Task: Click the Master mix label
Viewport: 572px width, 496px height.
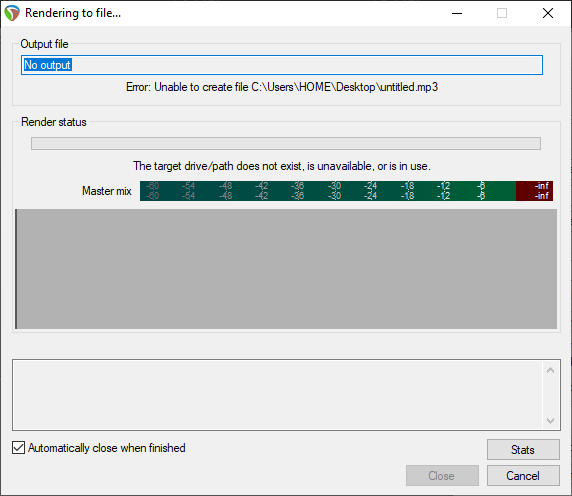Action: [107, 191]
